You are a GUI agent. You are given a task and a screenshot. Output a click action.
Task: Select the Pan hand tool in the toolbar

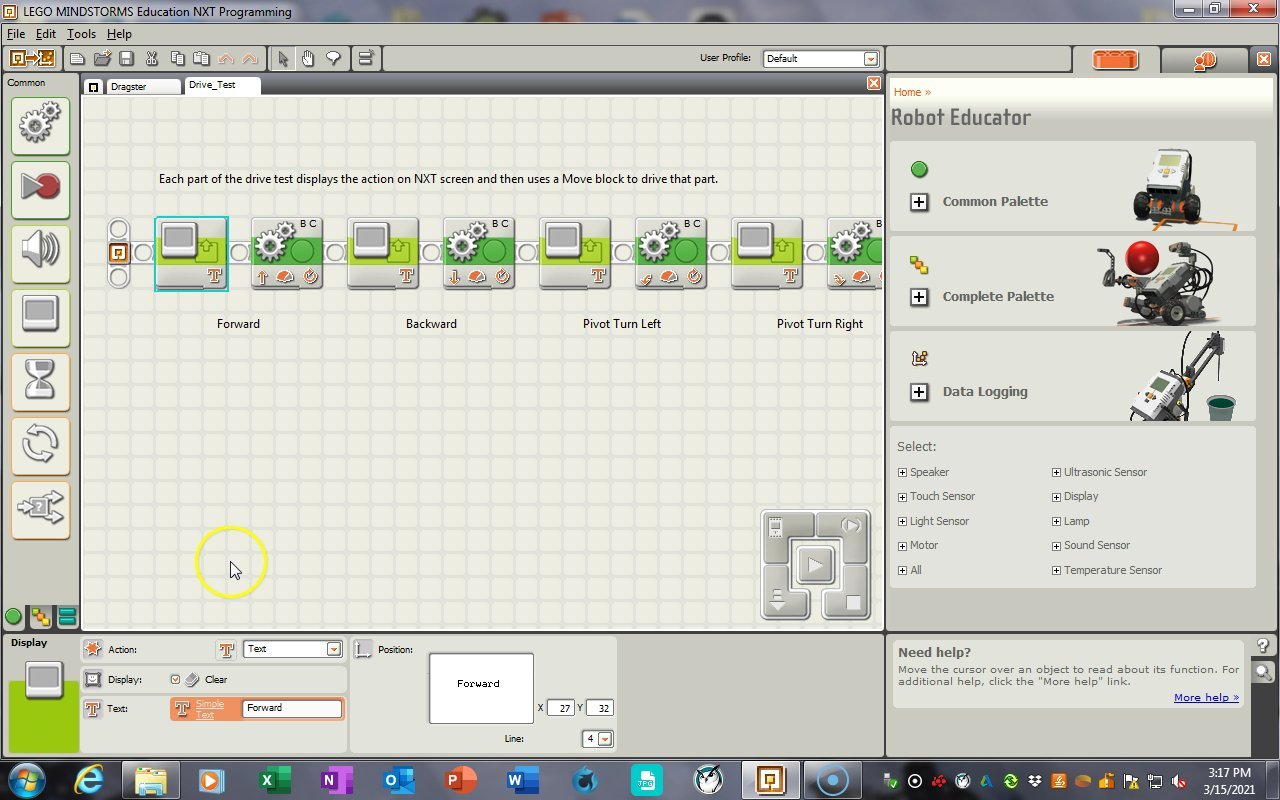click(310, 58)
